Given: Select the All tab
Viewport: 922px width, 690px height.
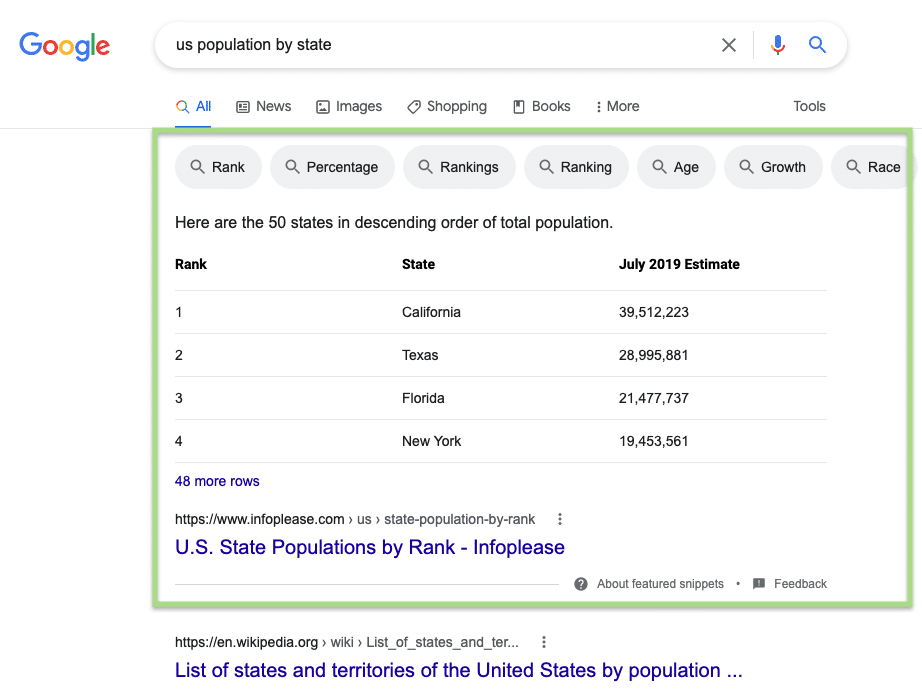Looking at the screenshot, I should (x=193, y=106).
